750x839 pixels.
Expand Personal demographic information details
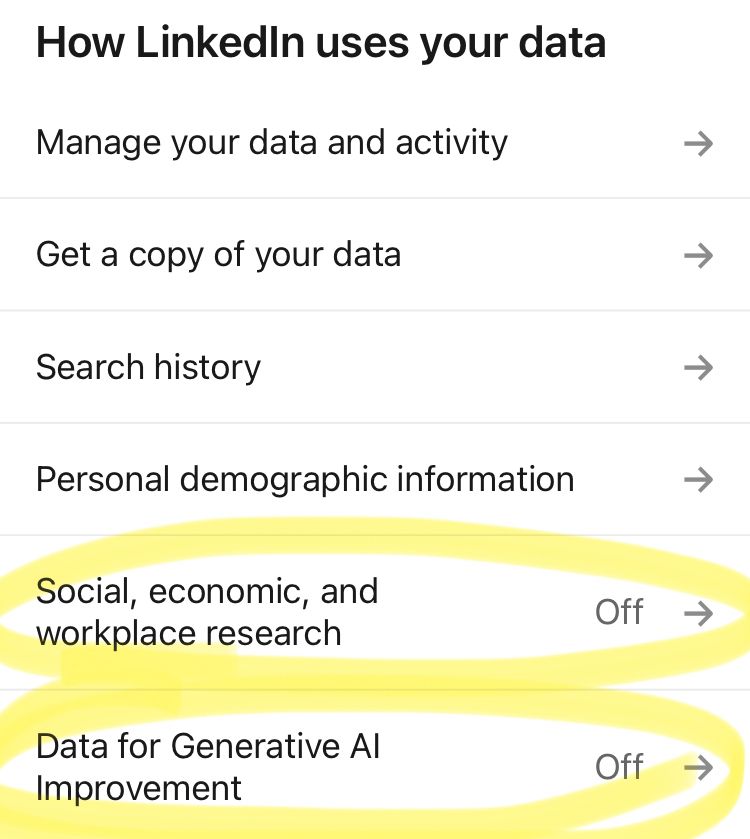tap(304, 480)
